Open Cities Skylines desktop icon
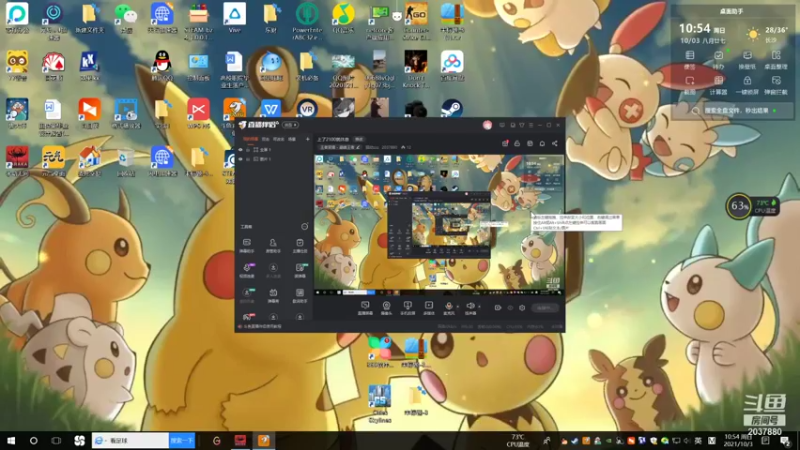Viewport: 800px width, 450px height. coord(380,404)
